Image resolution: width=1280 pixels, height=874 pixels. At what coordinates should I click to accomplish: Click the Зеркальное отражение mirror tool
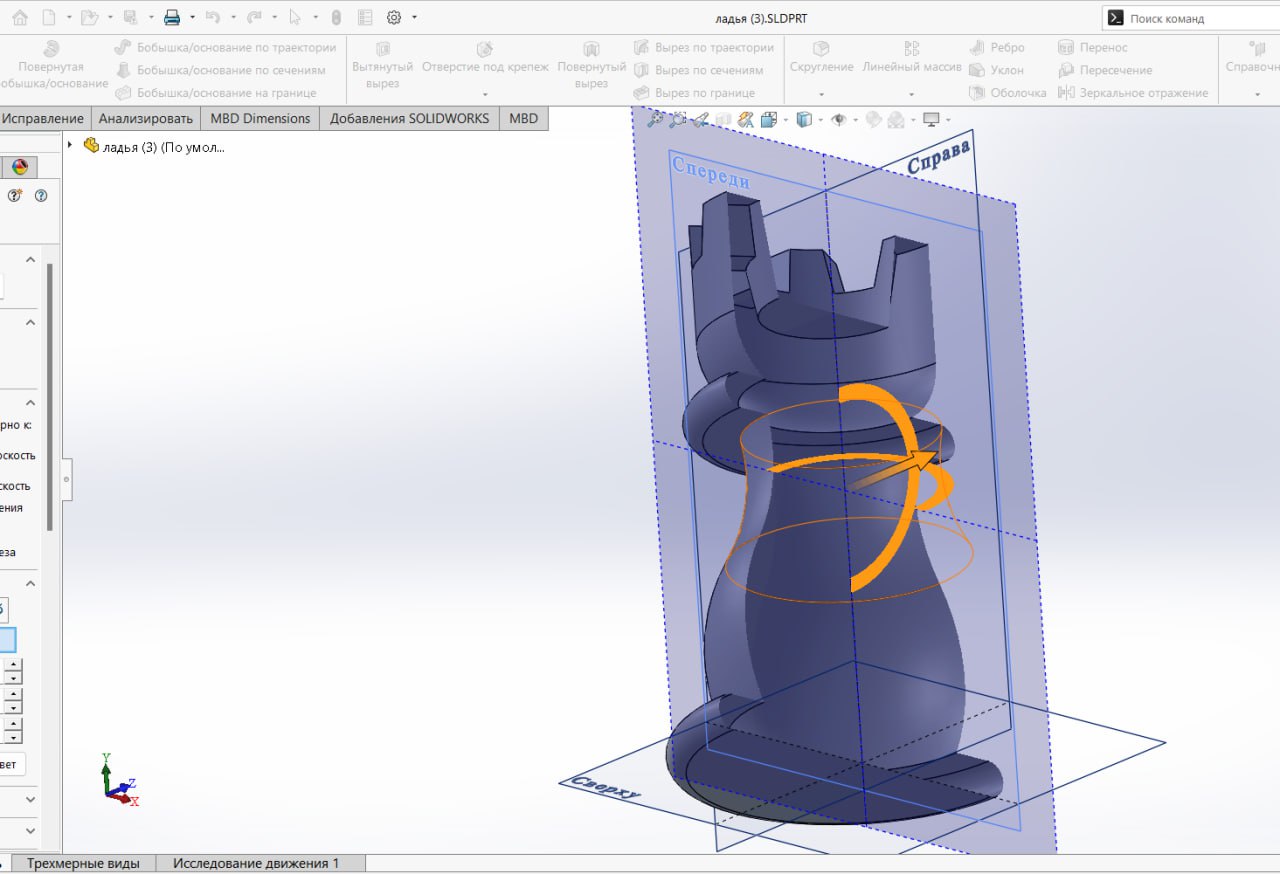1133,93
